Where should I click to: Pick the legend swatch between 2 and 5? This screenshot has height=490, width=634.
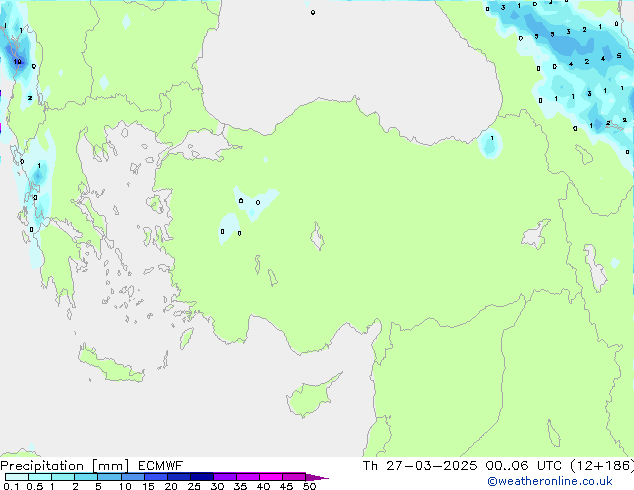pyautogui.click(x=86, y=477)
